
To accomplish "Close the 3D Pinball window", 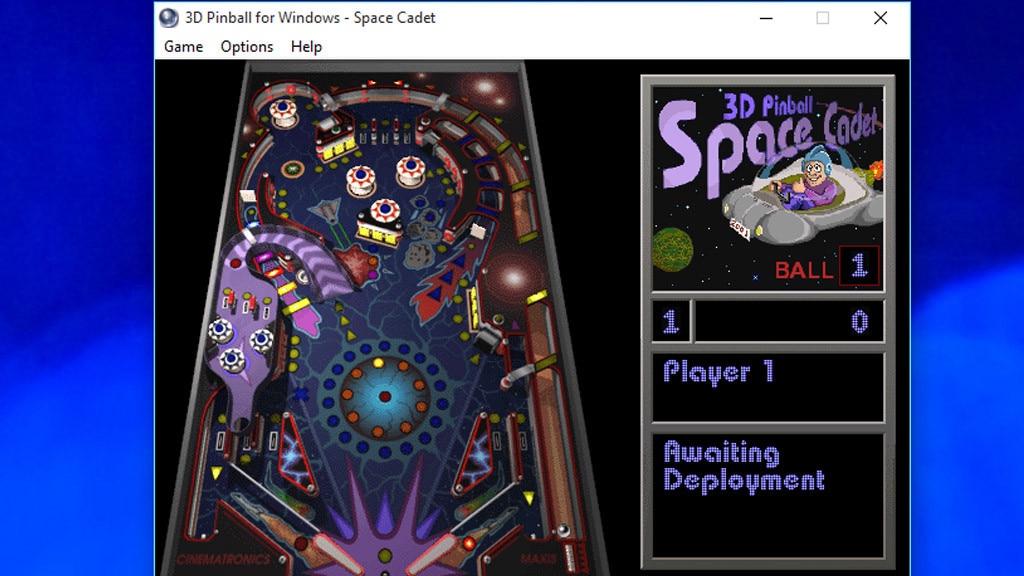I will 880,18.
